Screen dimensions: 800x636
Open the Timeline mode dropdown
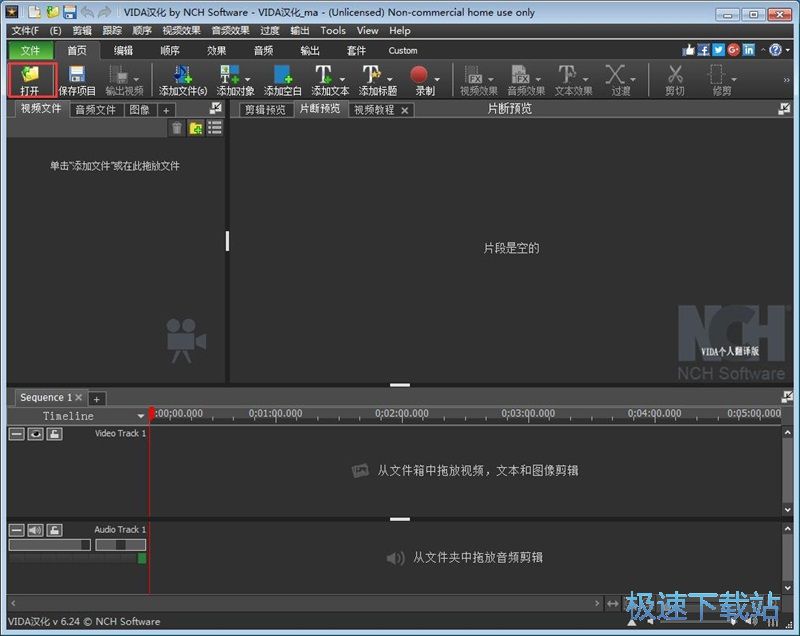(x=141, y=416)
